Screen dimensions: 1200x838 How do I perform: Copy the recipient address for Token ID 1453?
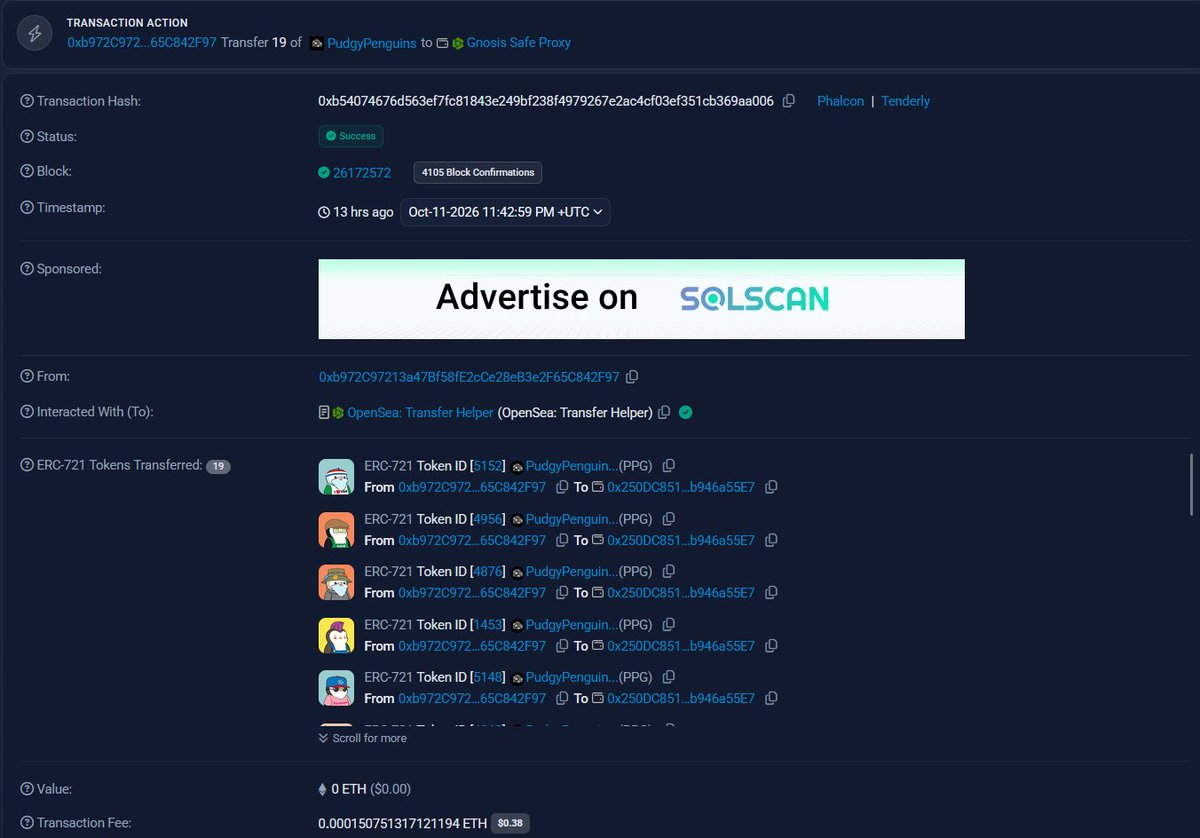point(771,646)
